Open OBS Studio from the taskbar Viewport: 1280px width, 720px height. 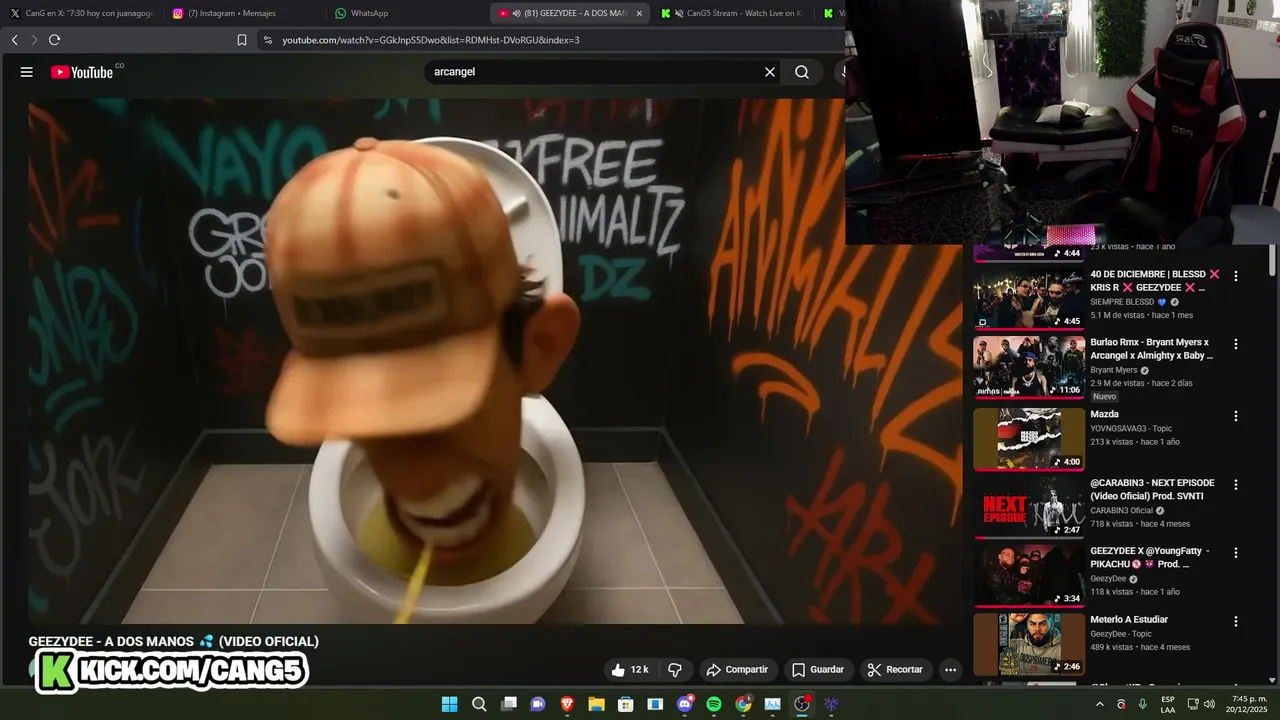802,704
